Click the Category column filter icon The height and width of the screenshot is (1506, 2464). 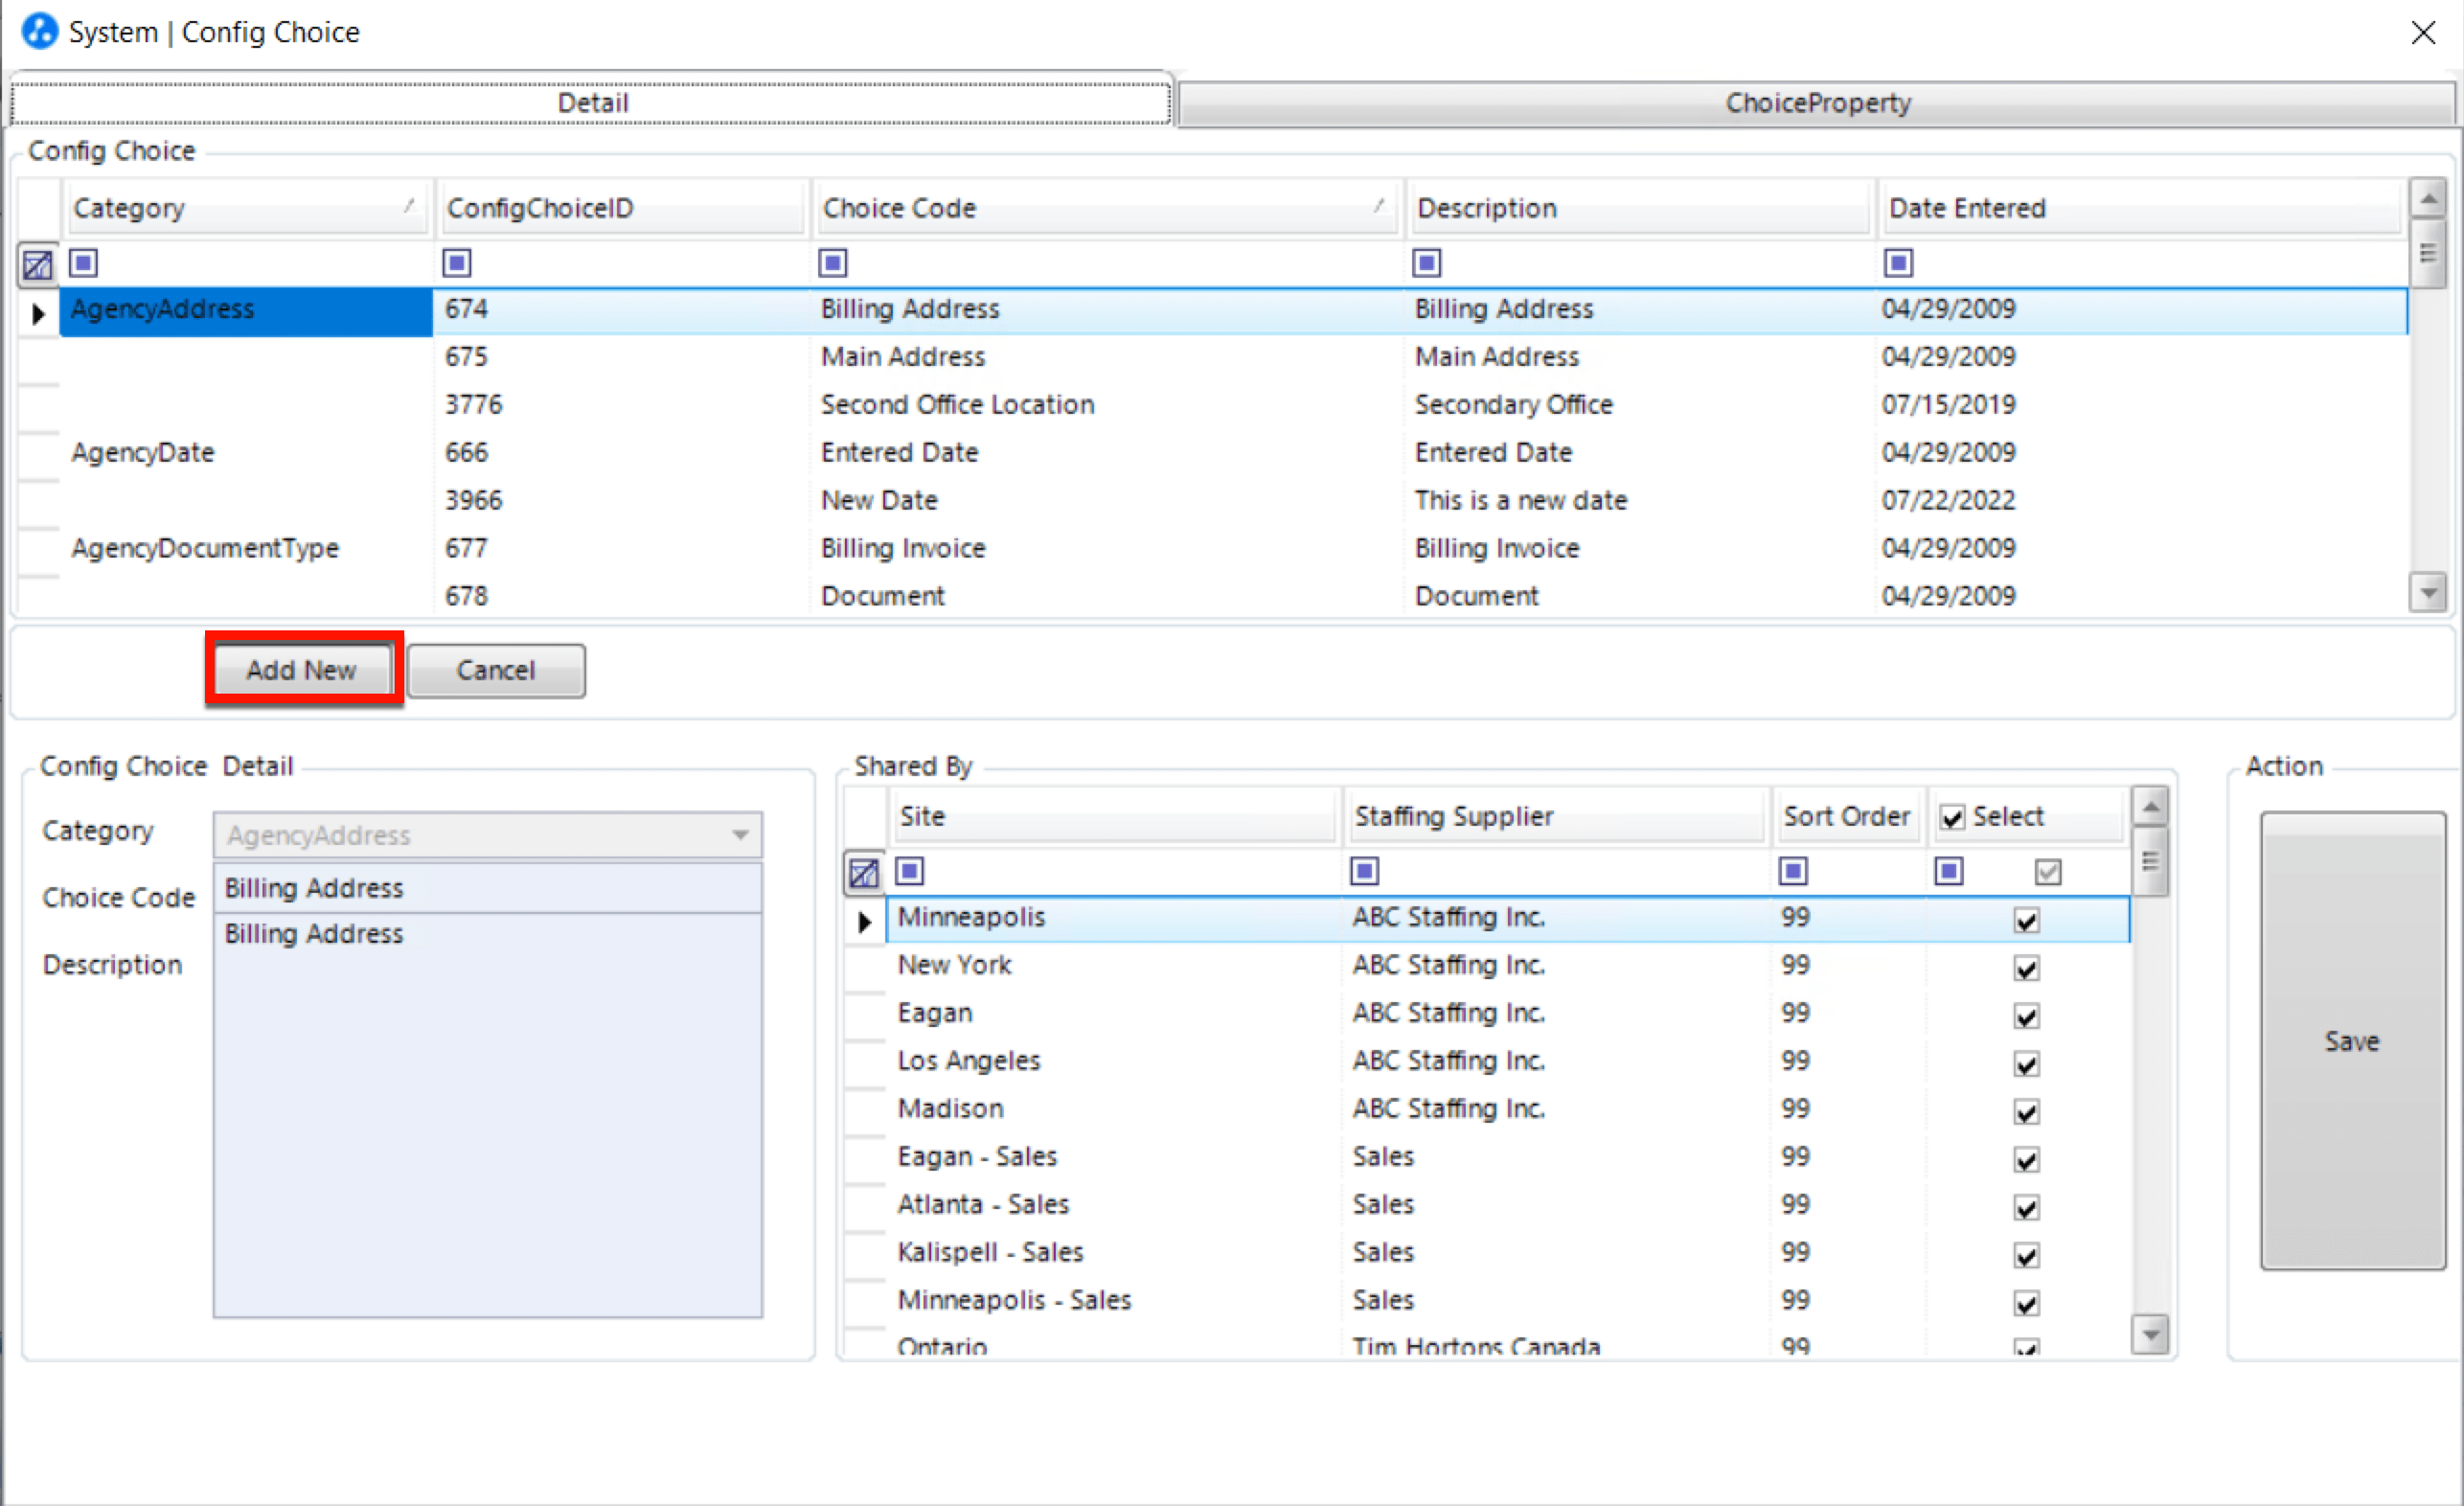[x=83, y=263]
